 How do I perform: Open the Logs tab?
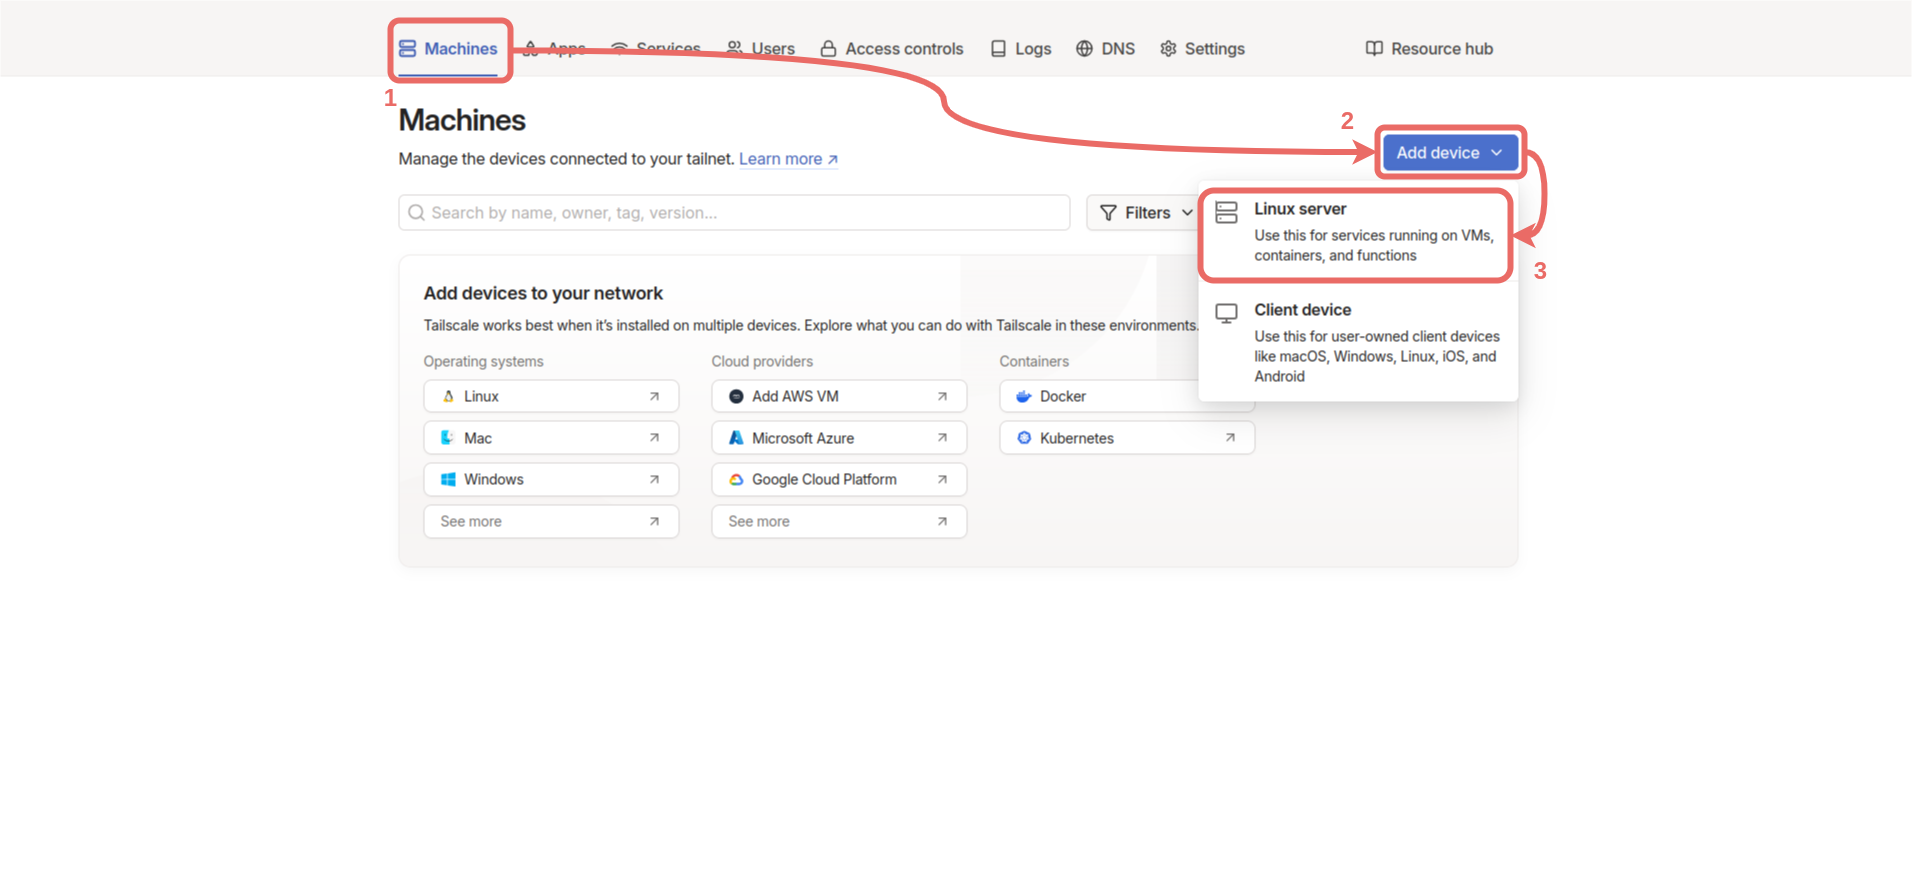click(x=1021, y=49)
